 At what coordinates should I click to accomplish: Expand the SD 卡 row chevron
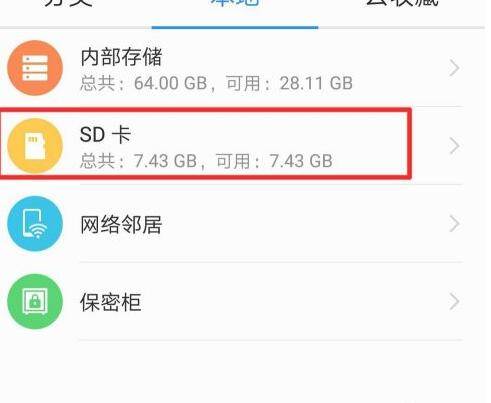(x=454, y=146)
